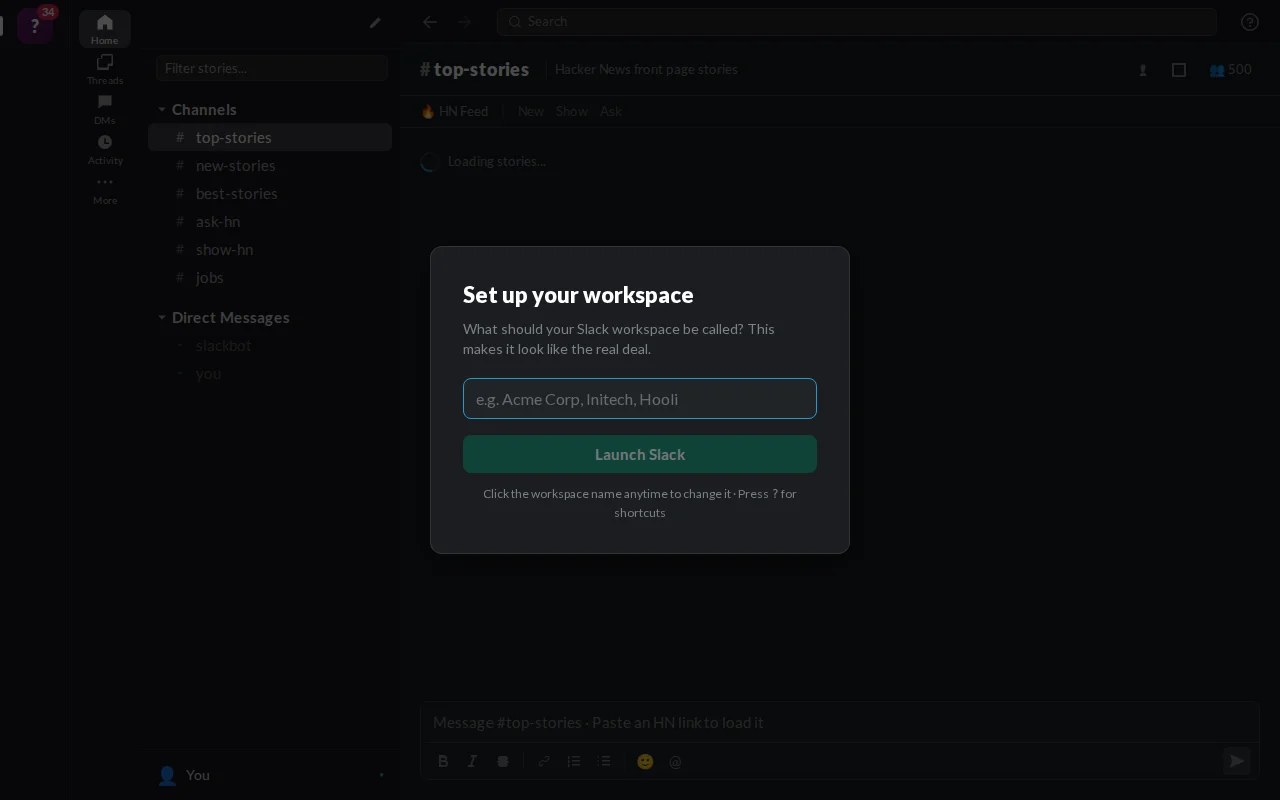Open help with the question mark icon
This screenshot has width=1280, height=800.
point(1250,22)
